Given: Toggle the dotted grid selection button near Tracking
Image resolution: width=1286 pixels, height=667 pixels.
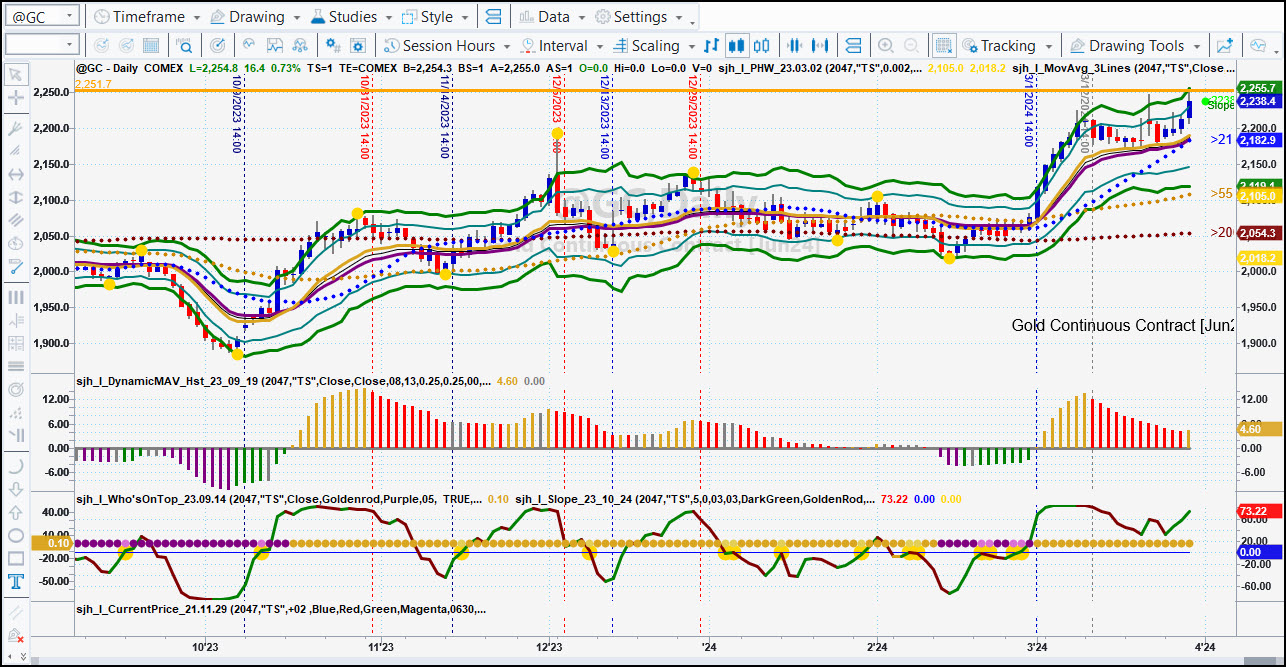Looking at the screenshot, I should 944,45.
